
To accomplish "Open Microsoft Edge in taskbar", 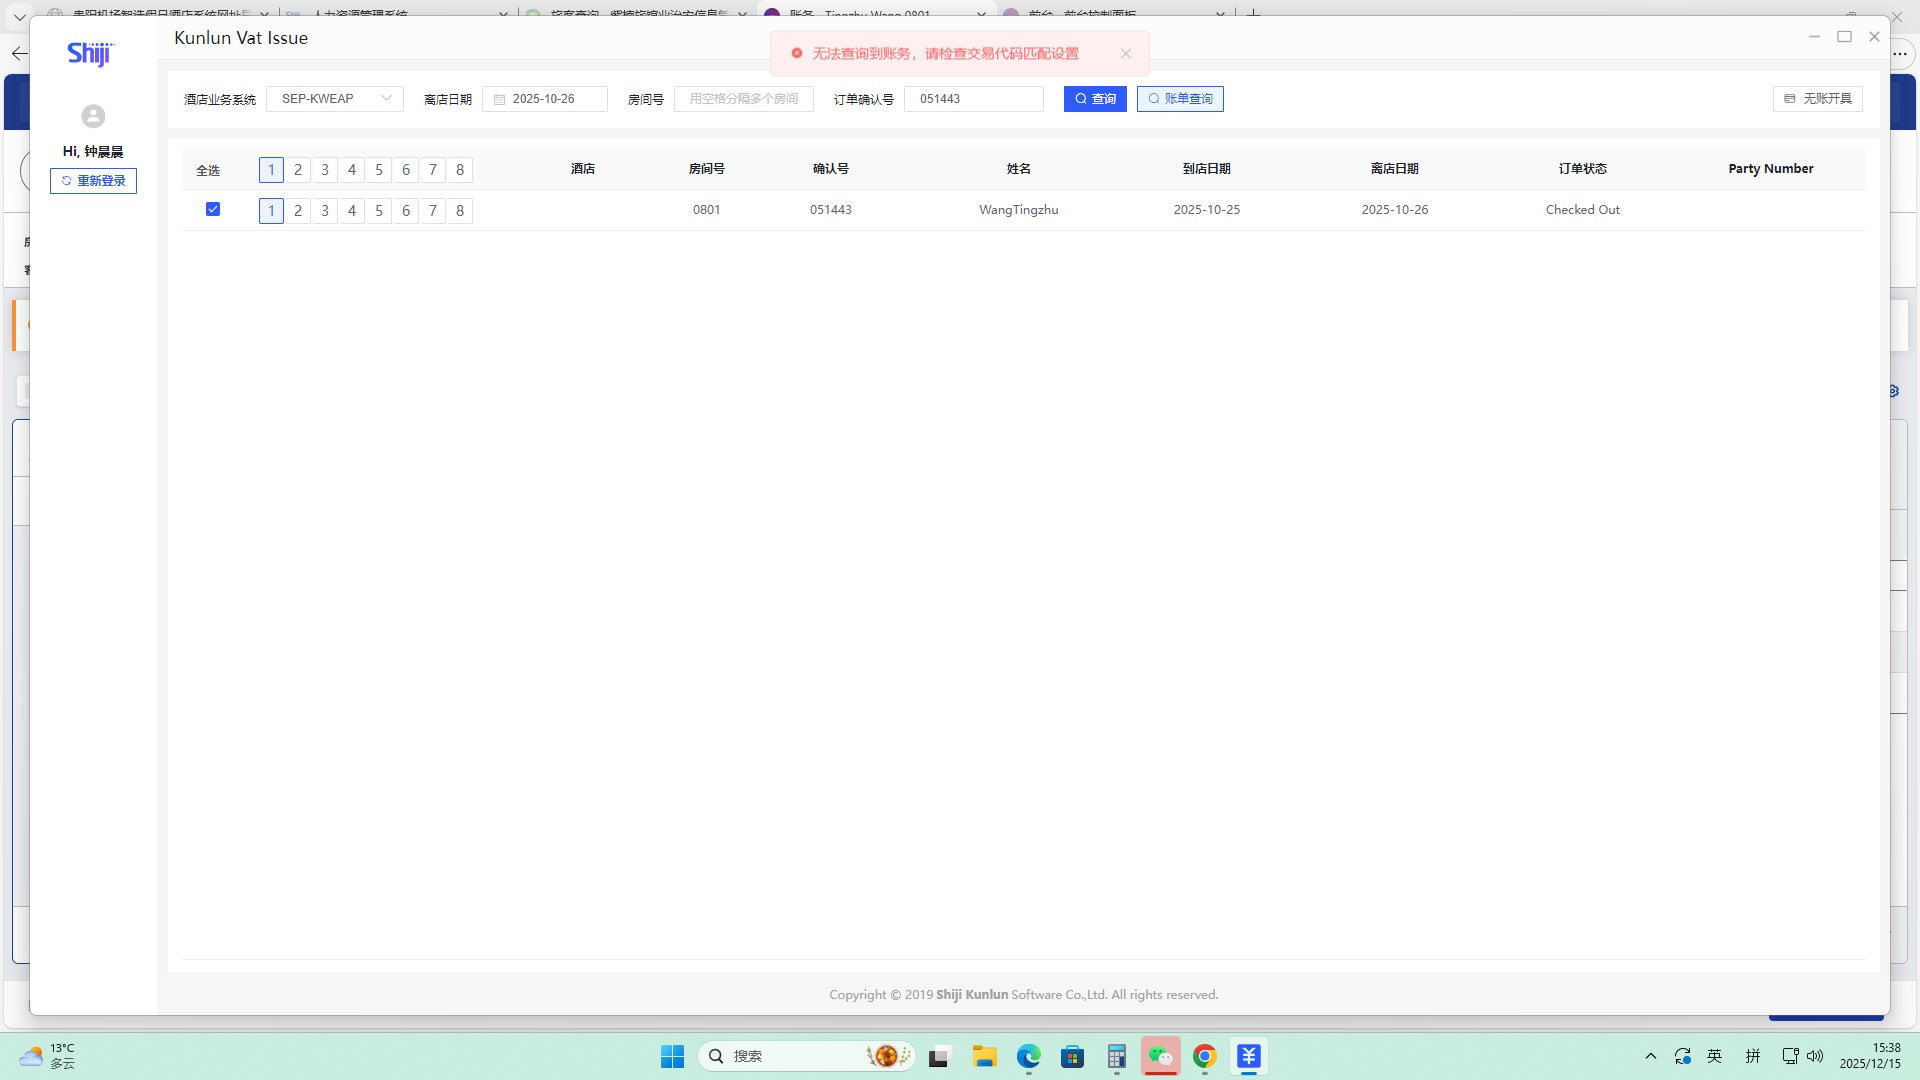I will (1028, 1056).
